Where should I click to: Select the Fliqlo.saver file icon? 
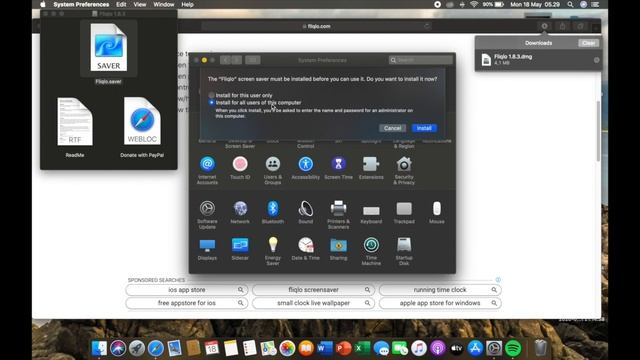[109, 48]
